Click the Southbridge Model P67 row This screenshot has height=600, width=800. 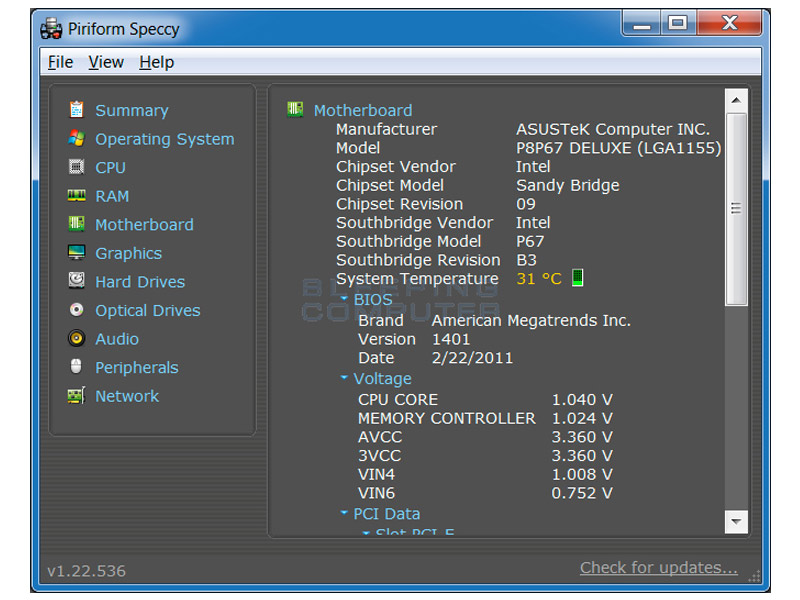440,241
